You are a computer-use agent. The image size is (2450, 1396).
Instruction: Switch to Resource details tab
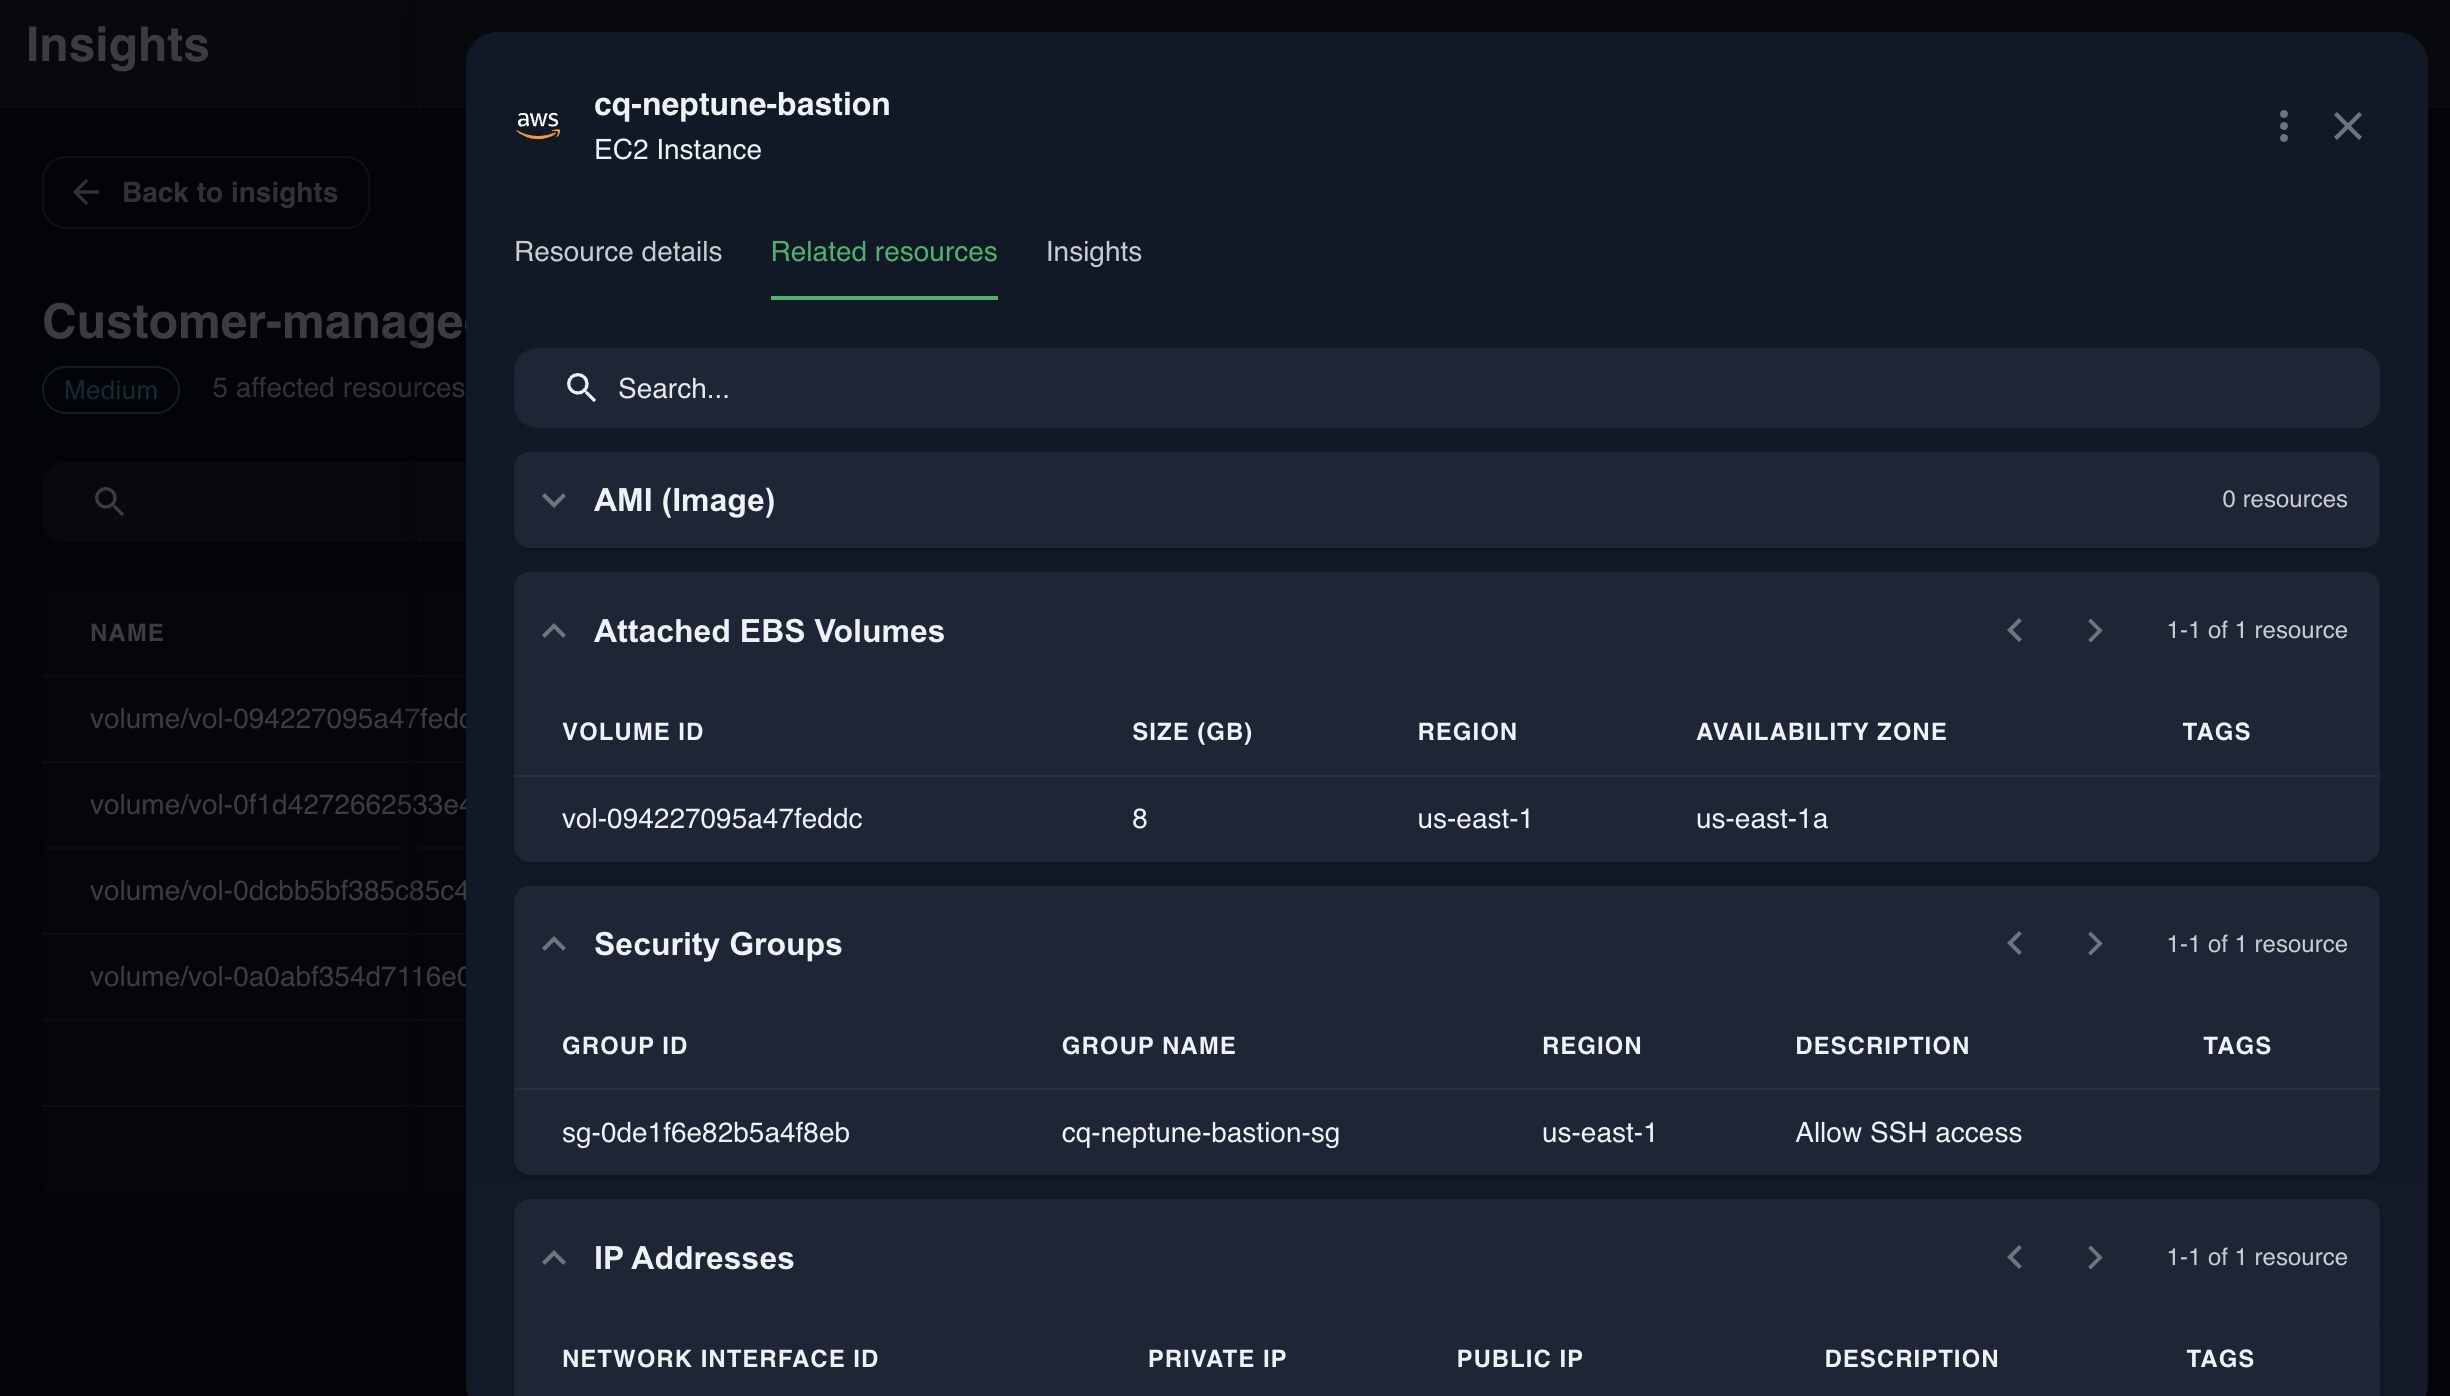(x=618, y=252)
